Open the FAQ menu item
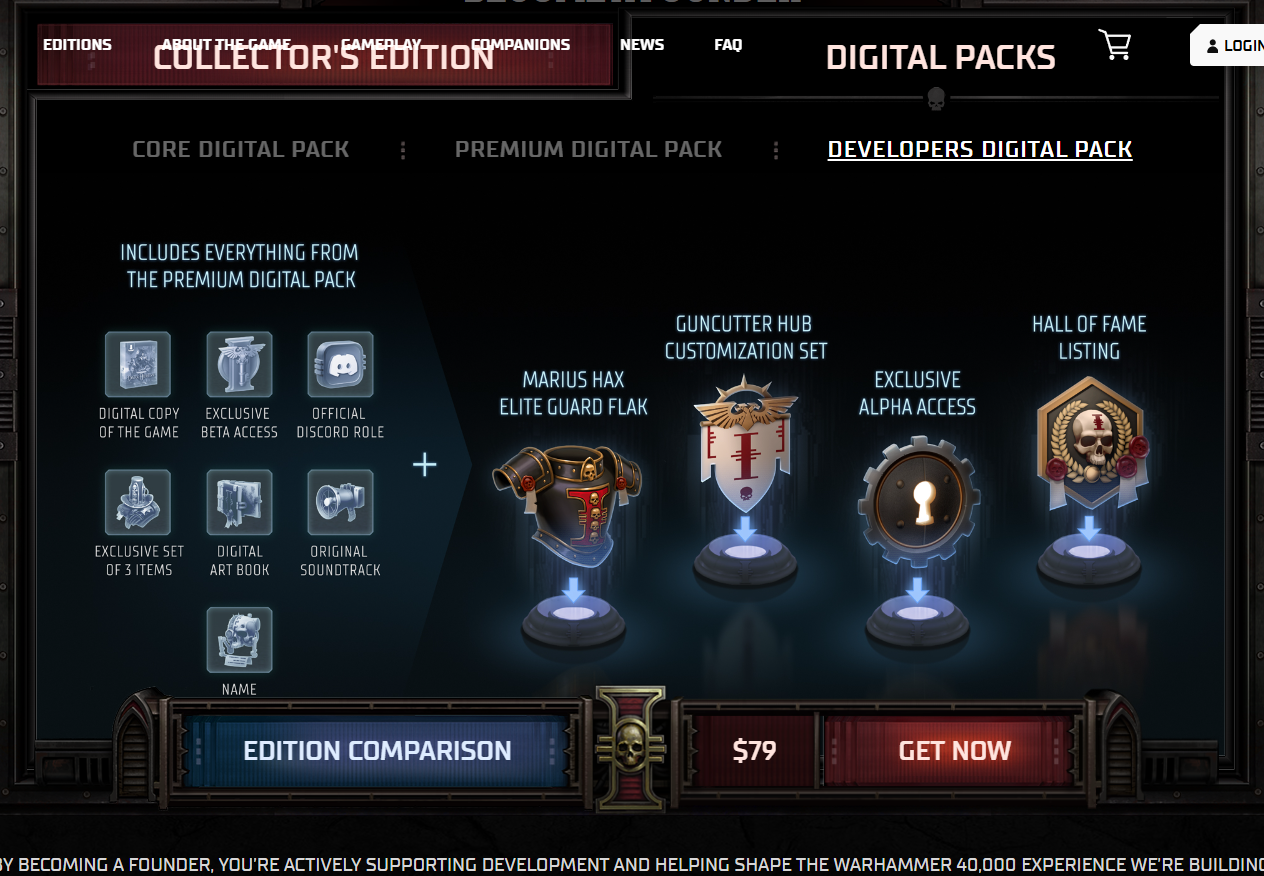Screen dimensions: 1264x876 click(x=728, y=45)
